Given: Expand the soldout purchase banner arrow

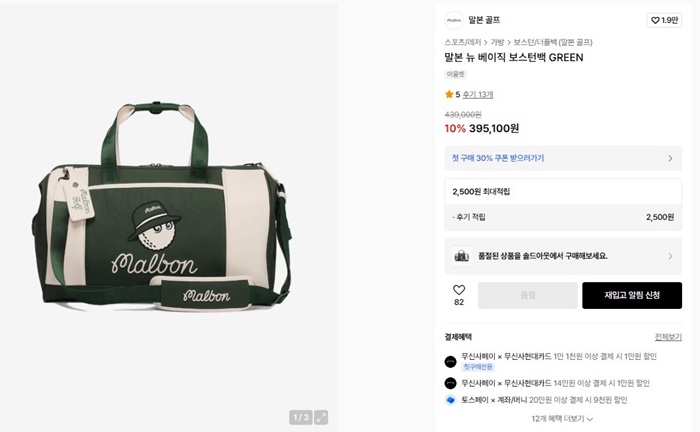Looking at the screenshot, I should click(670, 256).
